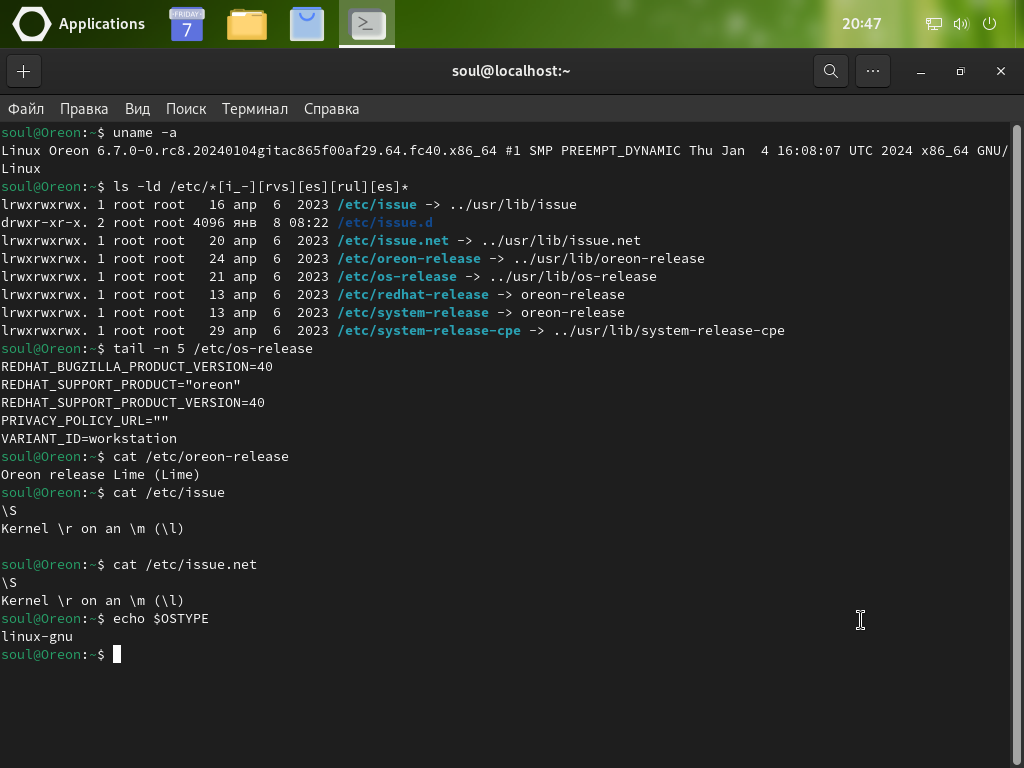
Task: Click the 20:47 clock
Action: point(861,24)
